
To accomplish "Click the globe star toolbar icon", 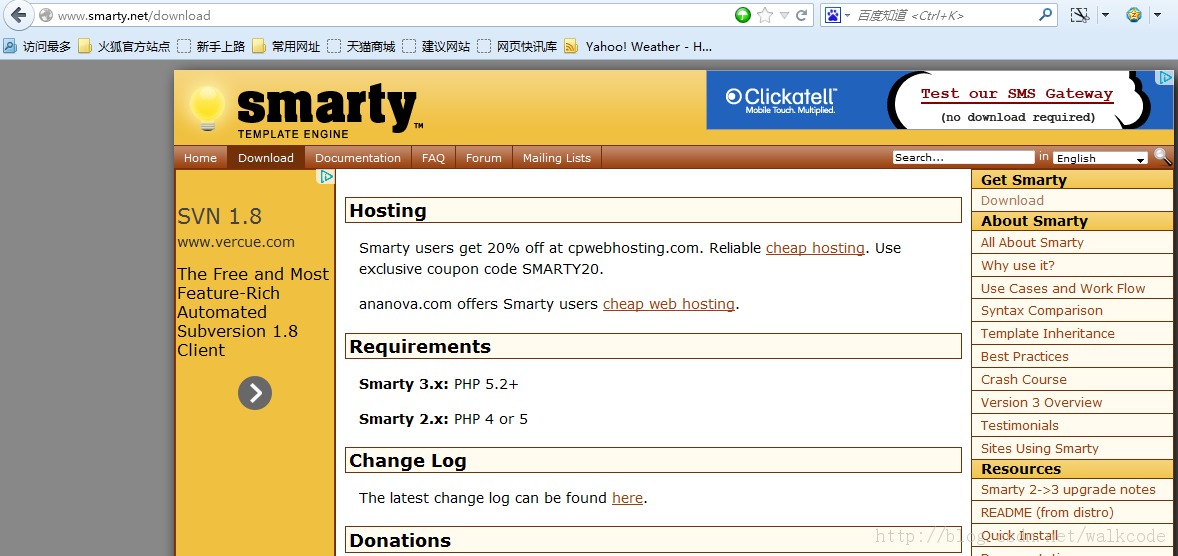I will coord(1134,15).
